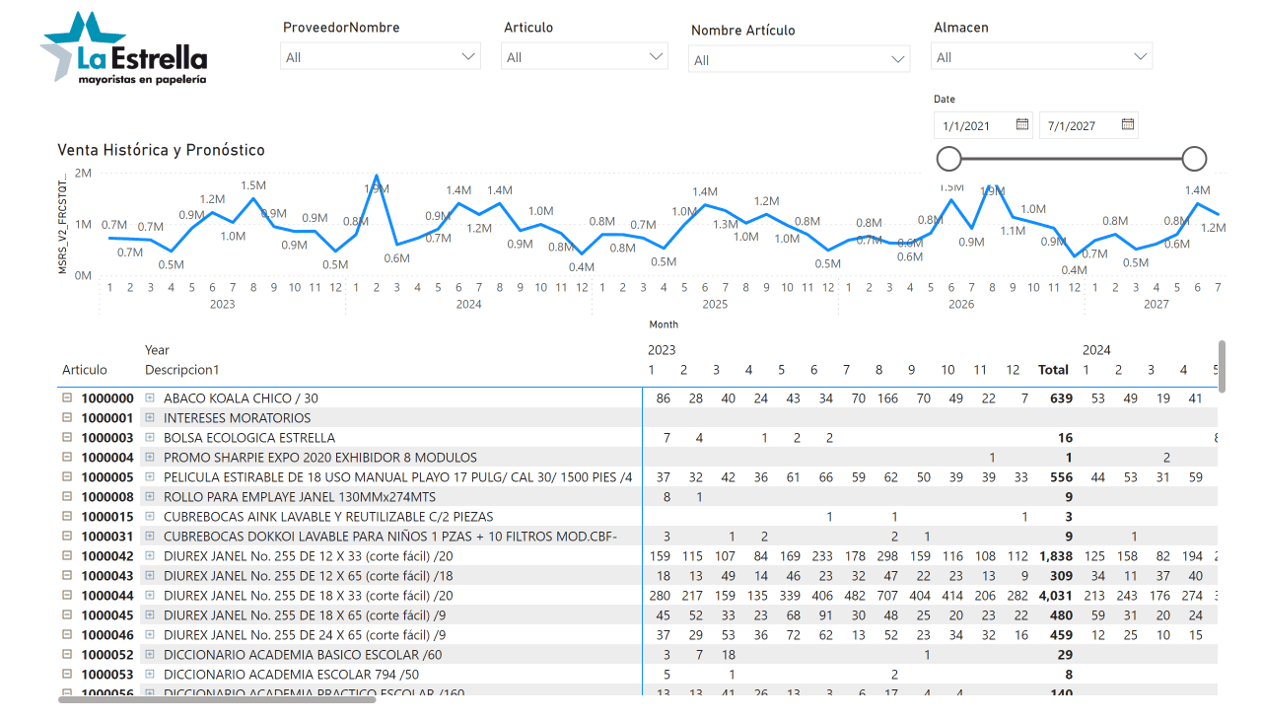Click the chart title Venta Histórica y Pronóstico
1262x720 pixels.
click(161, 150)
